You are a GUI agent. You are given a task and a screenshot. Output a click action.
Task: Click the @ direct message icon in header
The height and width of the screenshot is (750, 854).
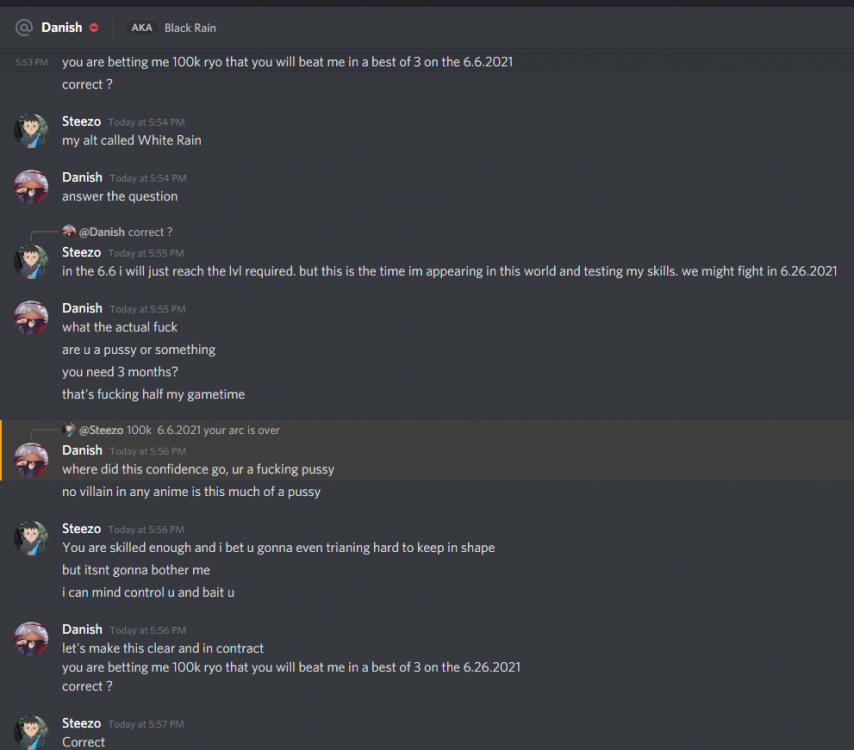[x=24, y=27]
